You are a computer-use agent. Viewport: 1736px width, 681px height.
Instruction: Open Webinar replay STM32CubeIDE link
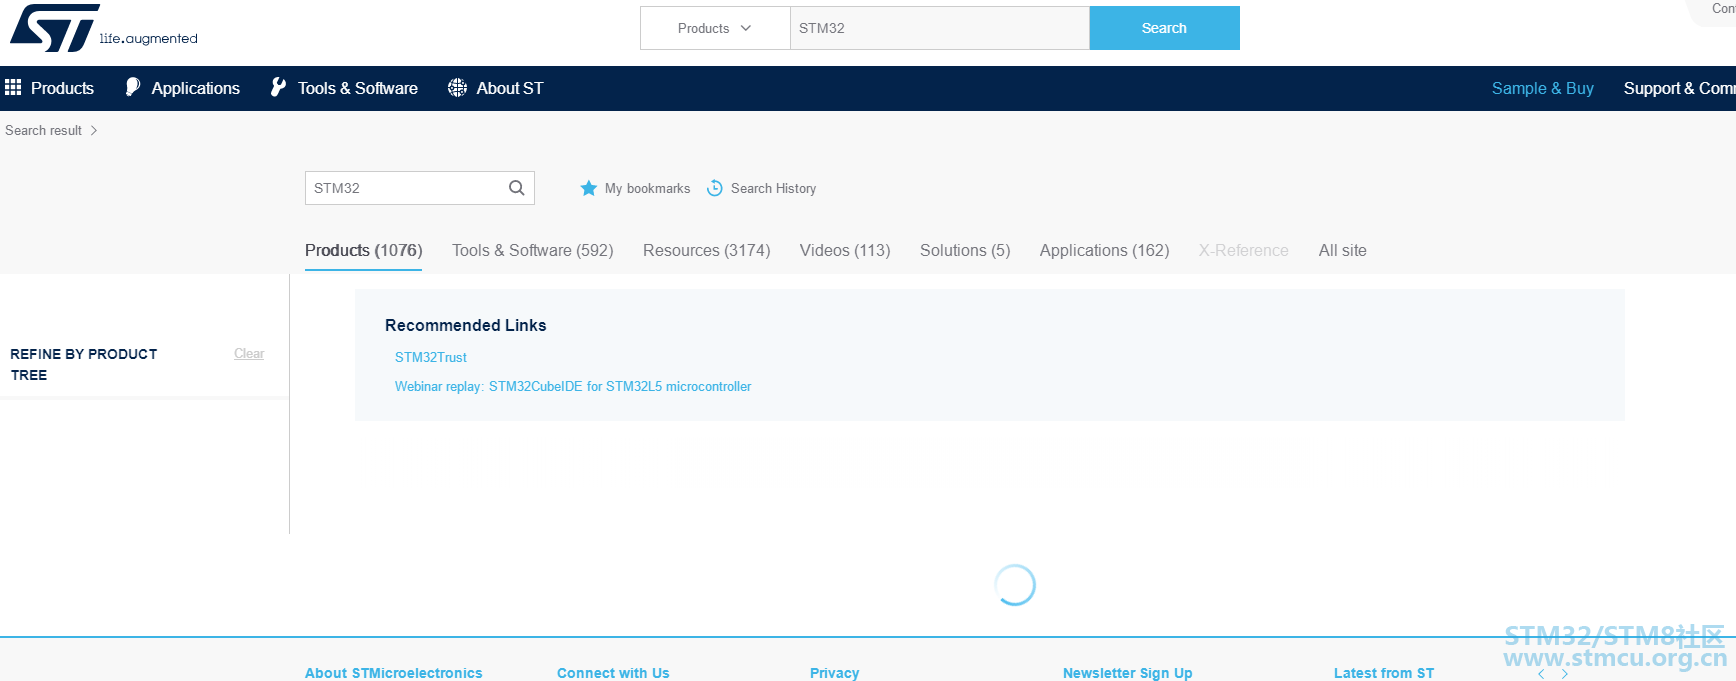[x=572, y=386]
